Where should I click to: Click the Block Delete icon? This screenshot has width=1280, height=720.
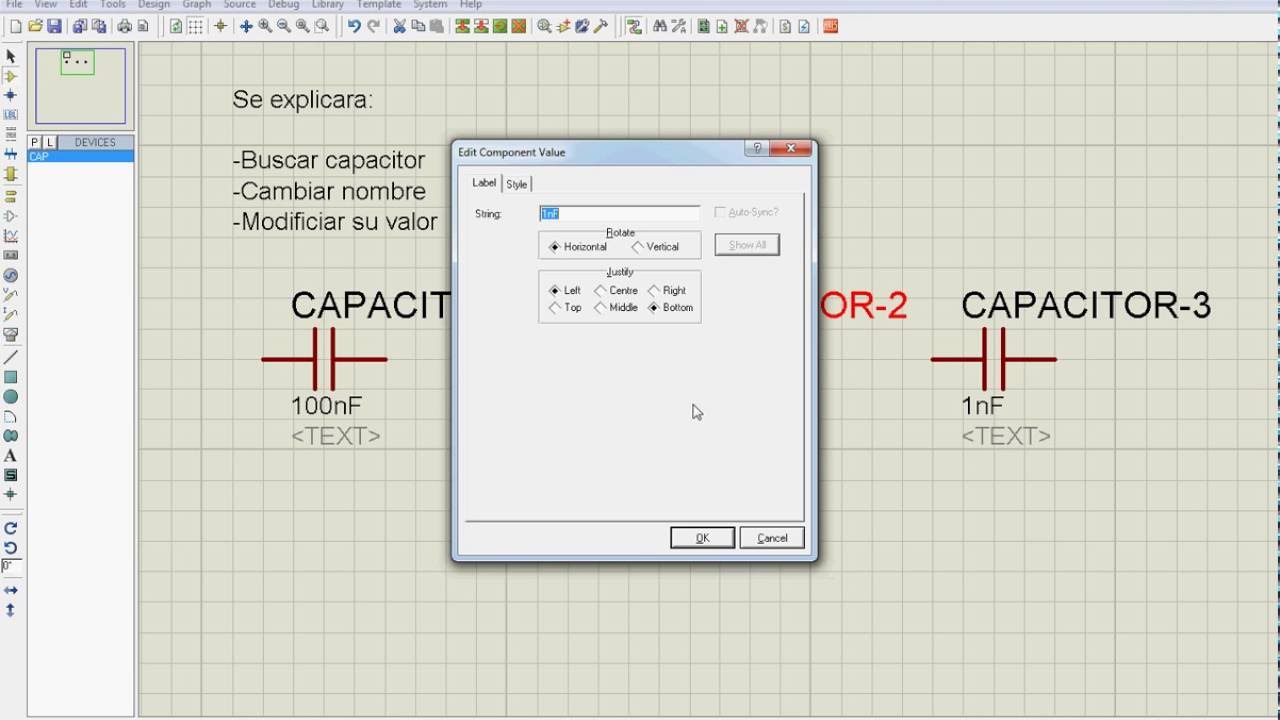pos(518,26)
